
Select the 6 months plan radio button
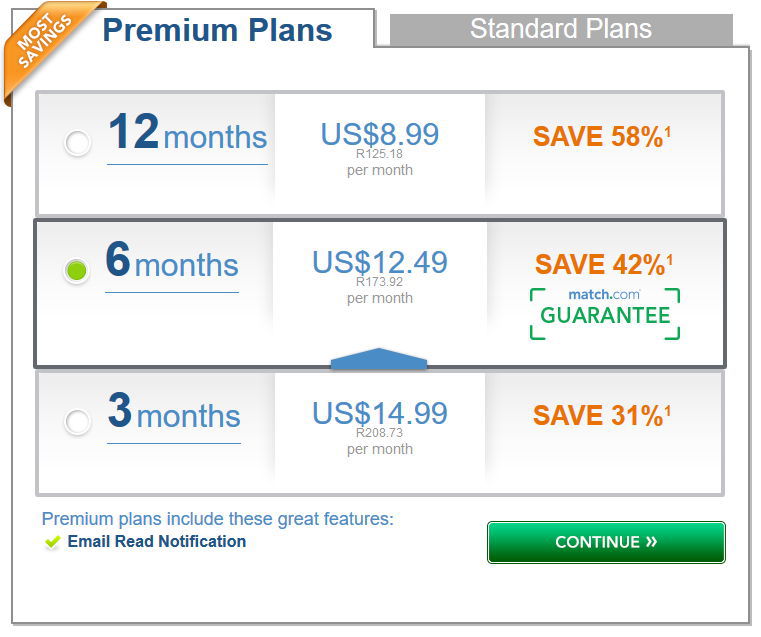[76, 270]
